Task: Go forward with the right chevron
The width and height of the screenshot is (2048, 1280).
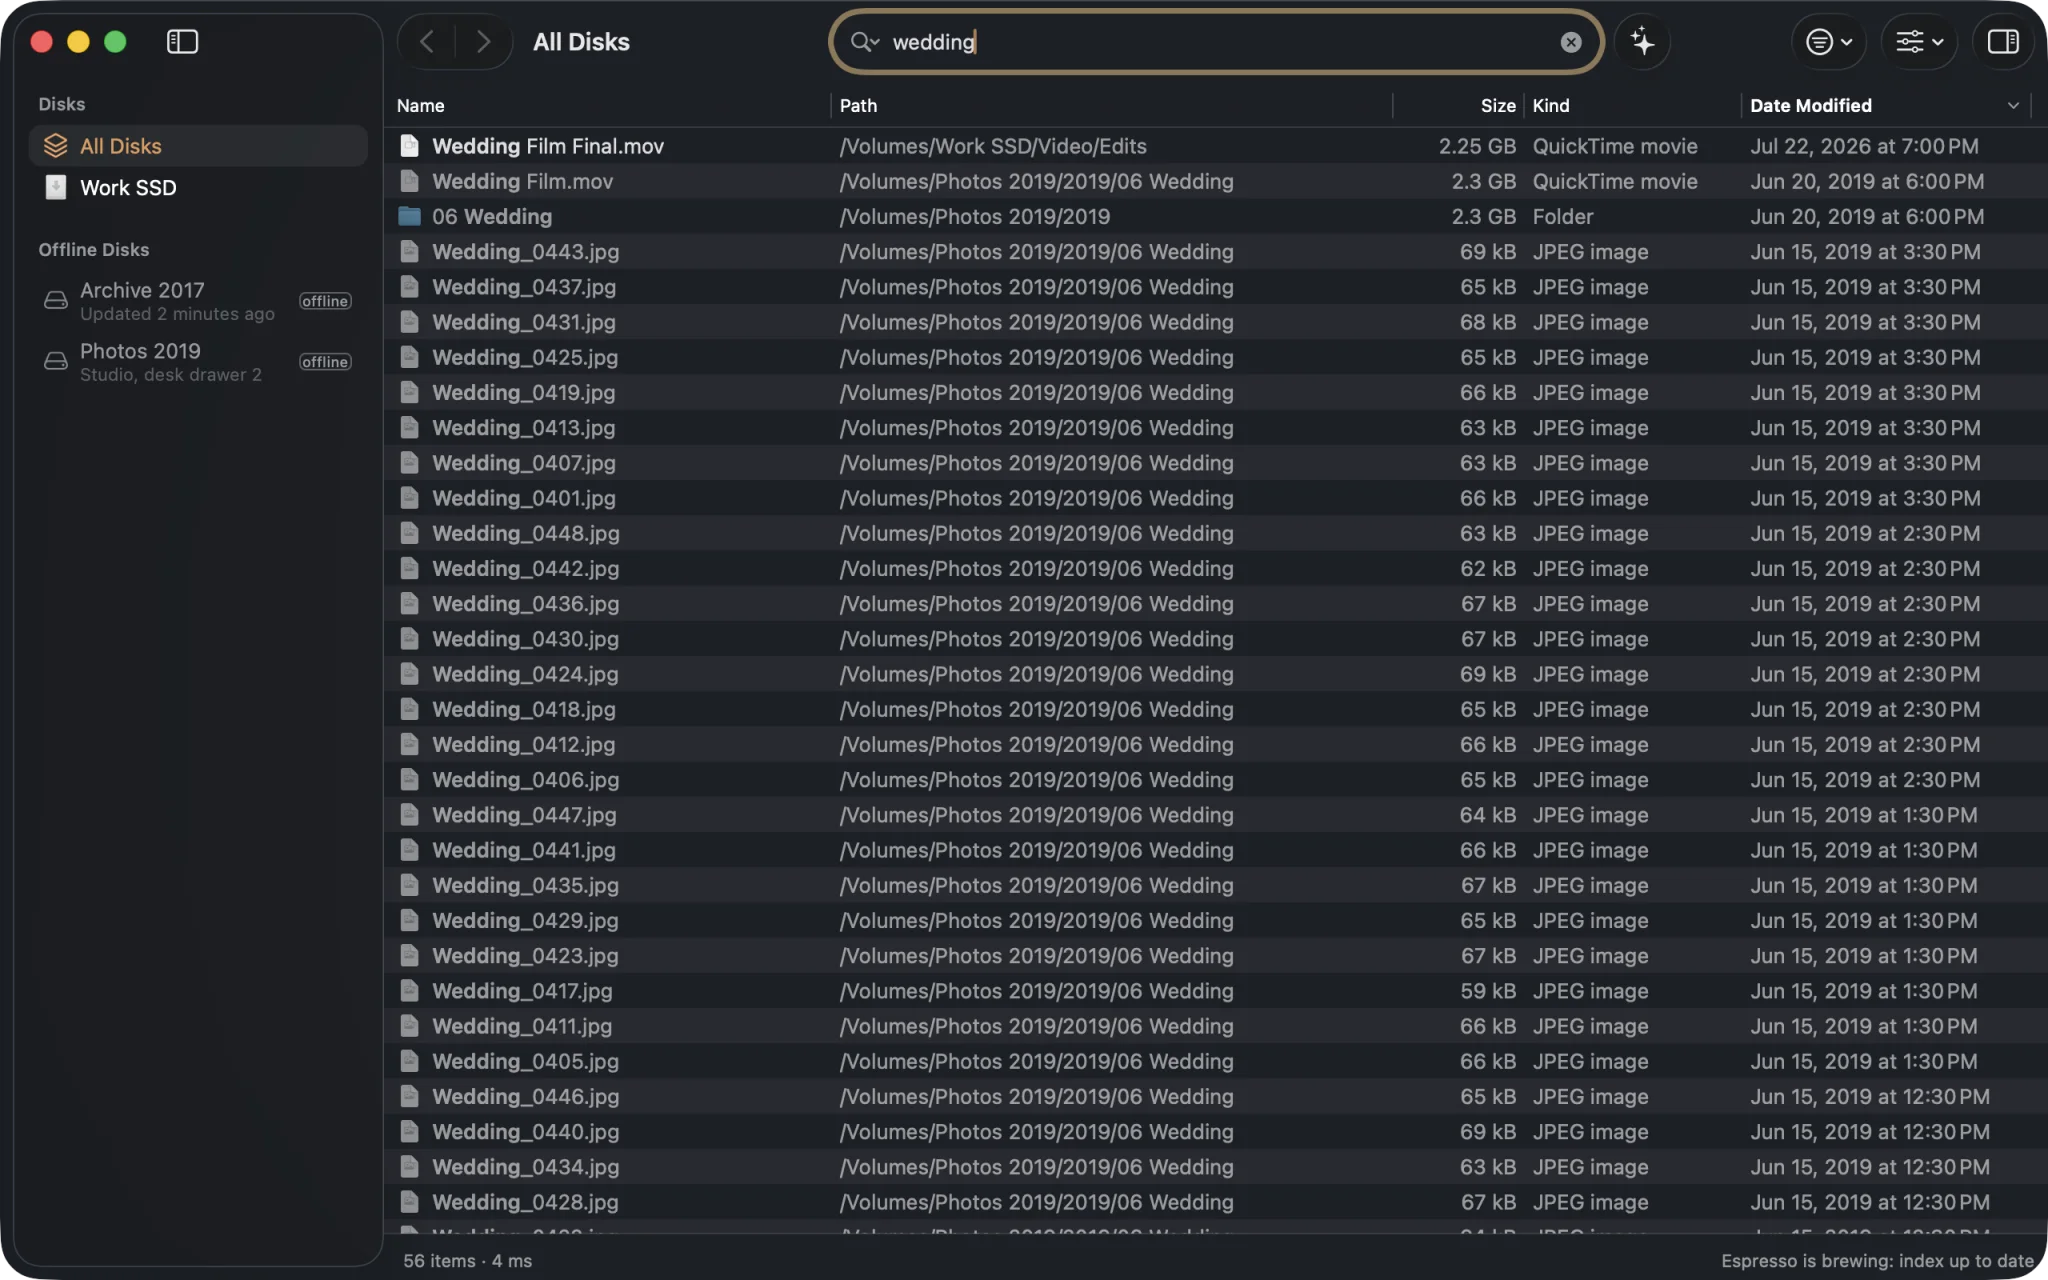Action: pos(483,41)
